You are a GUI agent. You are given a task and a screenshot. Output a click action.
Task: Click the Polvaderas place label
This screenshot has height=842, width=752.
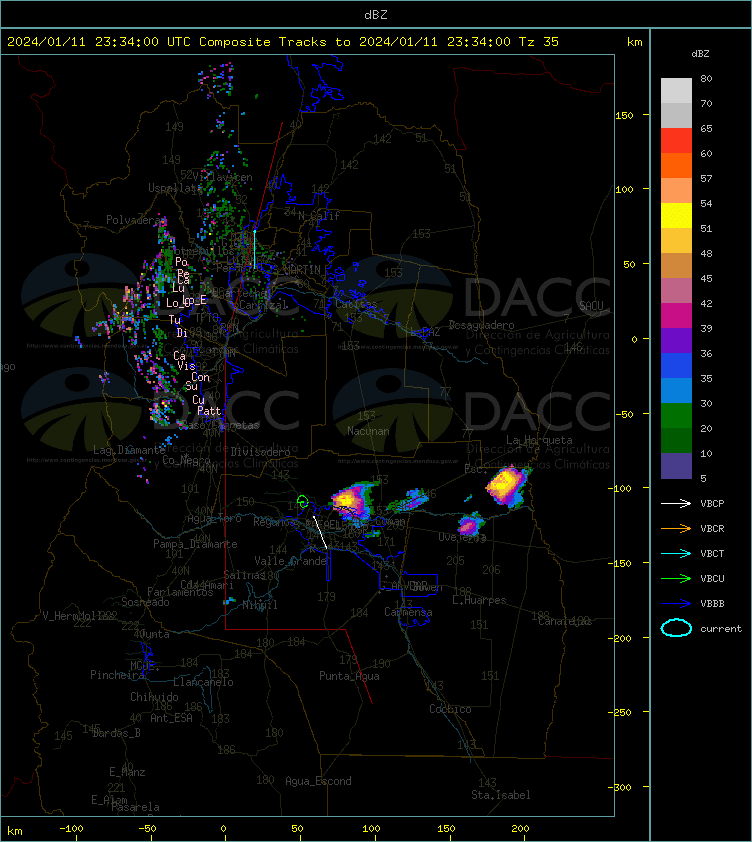click(x=136, y=220)
